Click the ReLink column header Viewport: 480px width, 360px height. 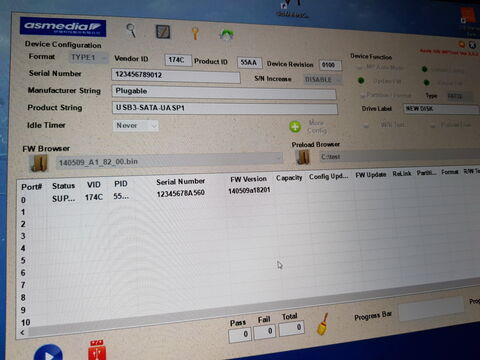point(402,173)
